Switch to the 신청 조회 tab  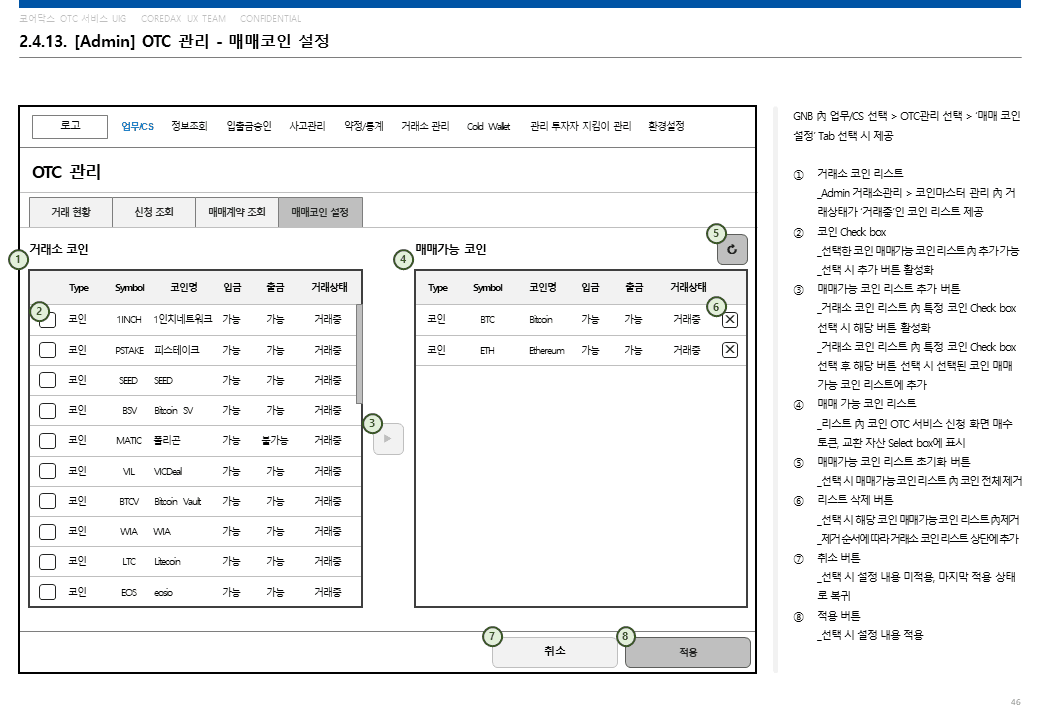(154, 212)
